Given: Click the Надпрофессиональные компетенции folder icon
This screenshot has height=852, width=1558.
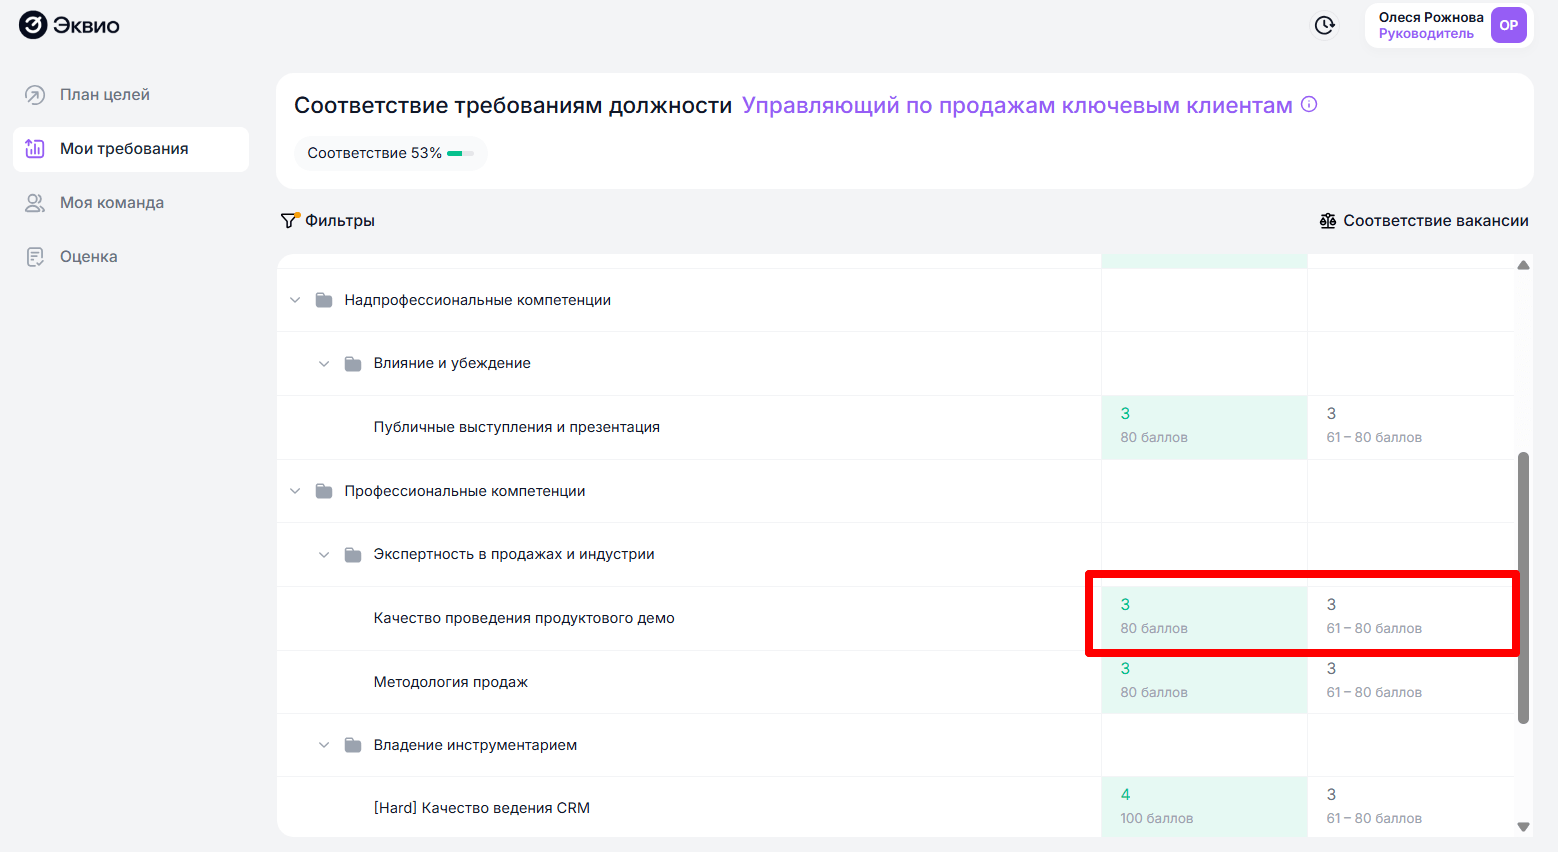Looking at the screenshot, I should coord(324,300).
